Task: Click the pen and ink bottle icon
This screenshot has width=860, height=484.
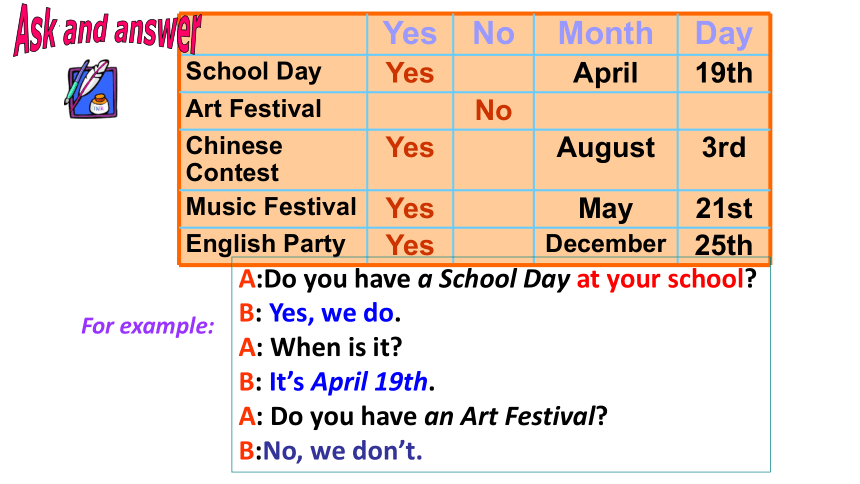Action: [91, 89]
